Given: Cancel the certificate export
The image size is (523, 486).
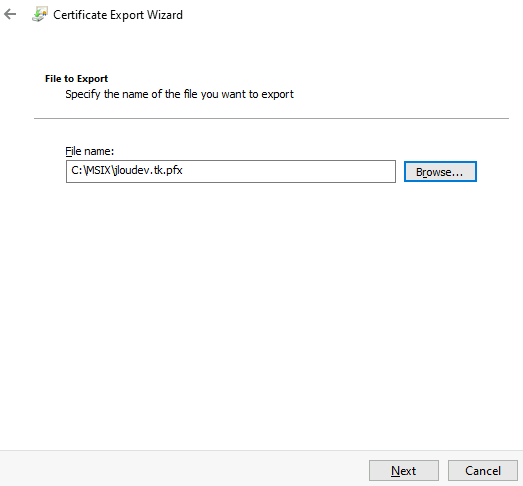Looking at the screenshot, I should 483,471.
